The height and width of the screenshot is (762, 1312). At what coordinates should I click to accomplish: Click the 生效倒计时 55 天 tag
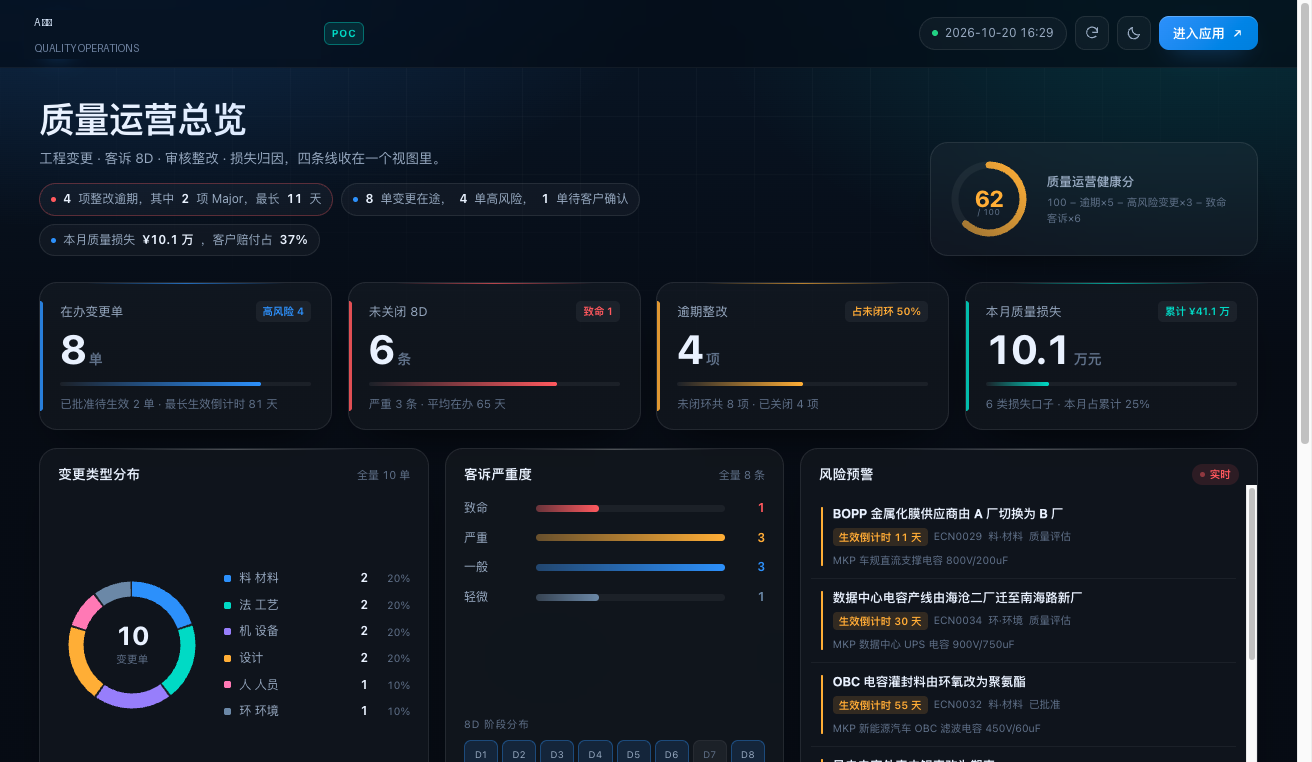pyautogui.click(x=880, y=705)
